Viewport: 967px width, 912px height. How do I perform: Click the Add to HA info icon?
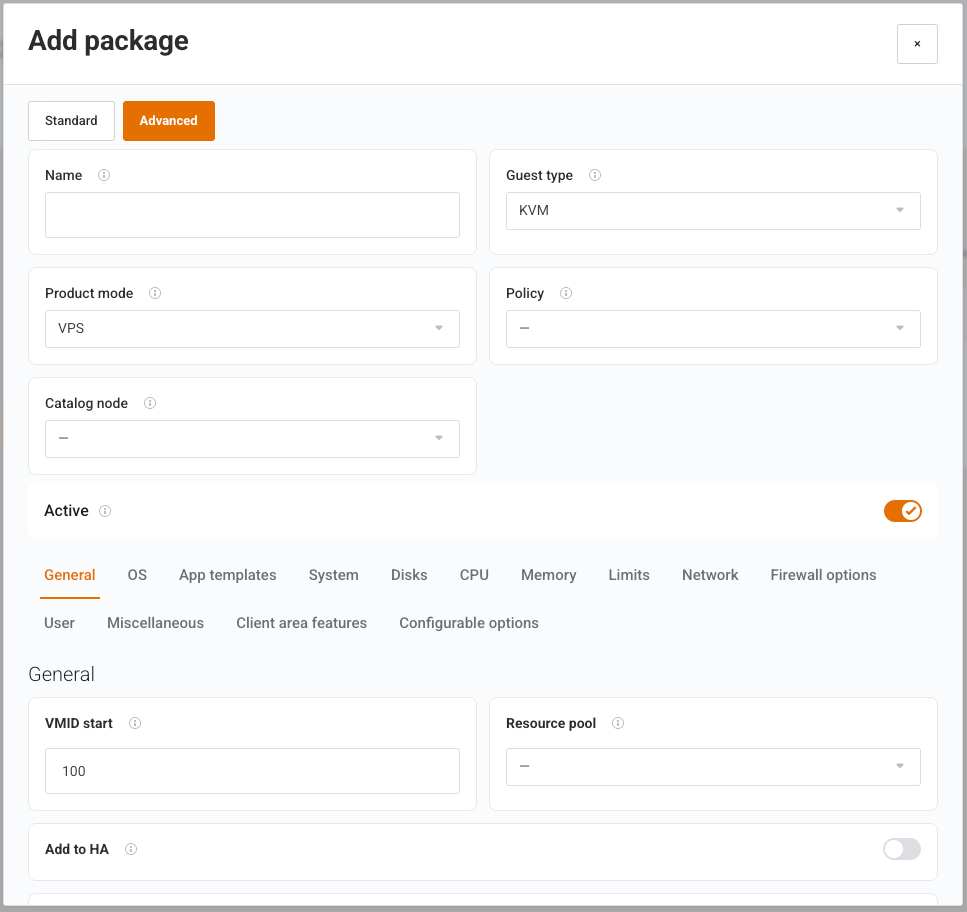tap(131, 849)
